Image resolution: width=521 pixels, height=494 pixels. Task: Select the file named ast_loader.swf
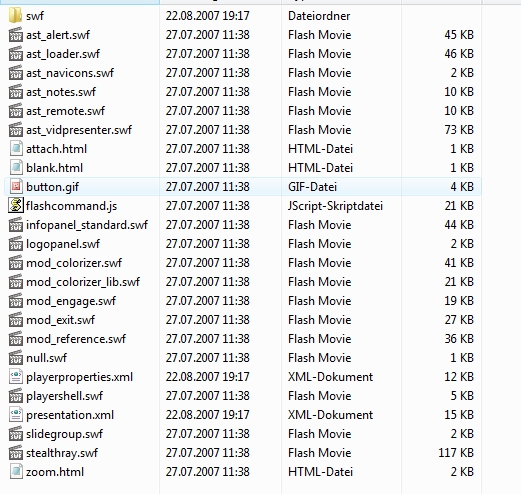tap(63, 54)
